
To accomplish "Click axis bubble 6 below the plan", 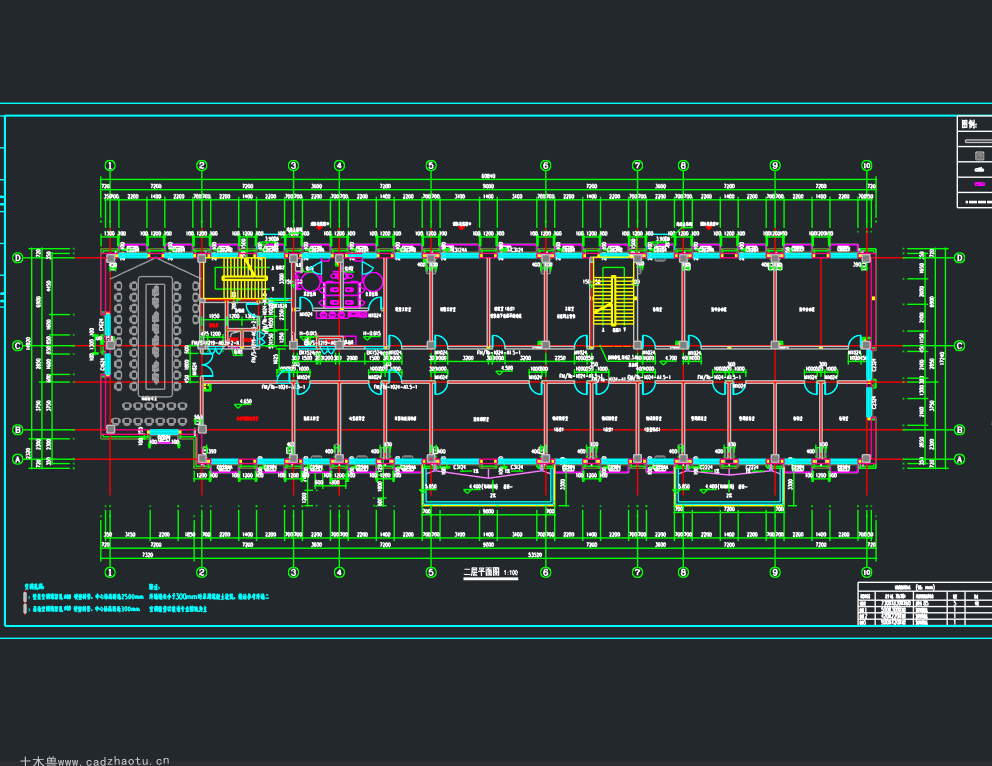I will [545, 572].
